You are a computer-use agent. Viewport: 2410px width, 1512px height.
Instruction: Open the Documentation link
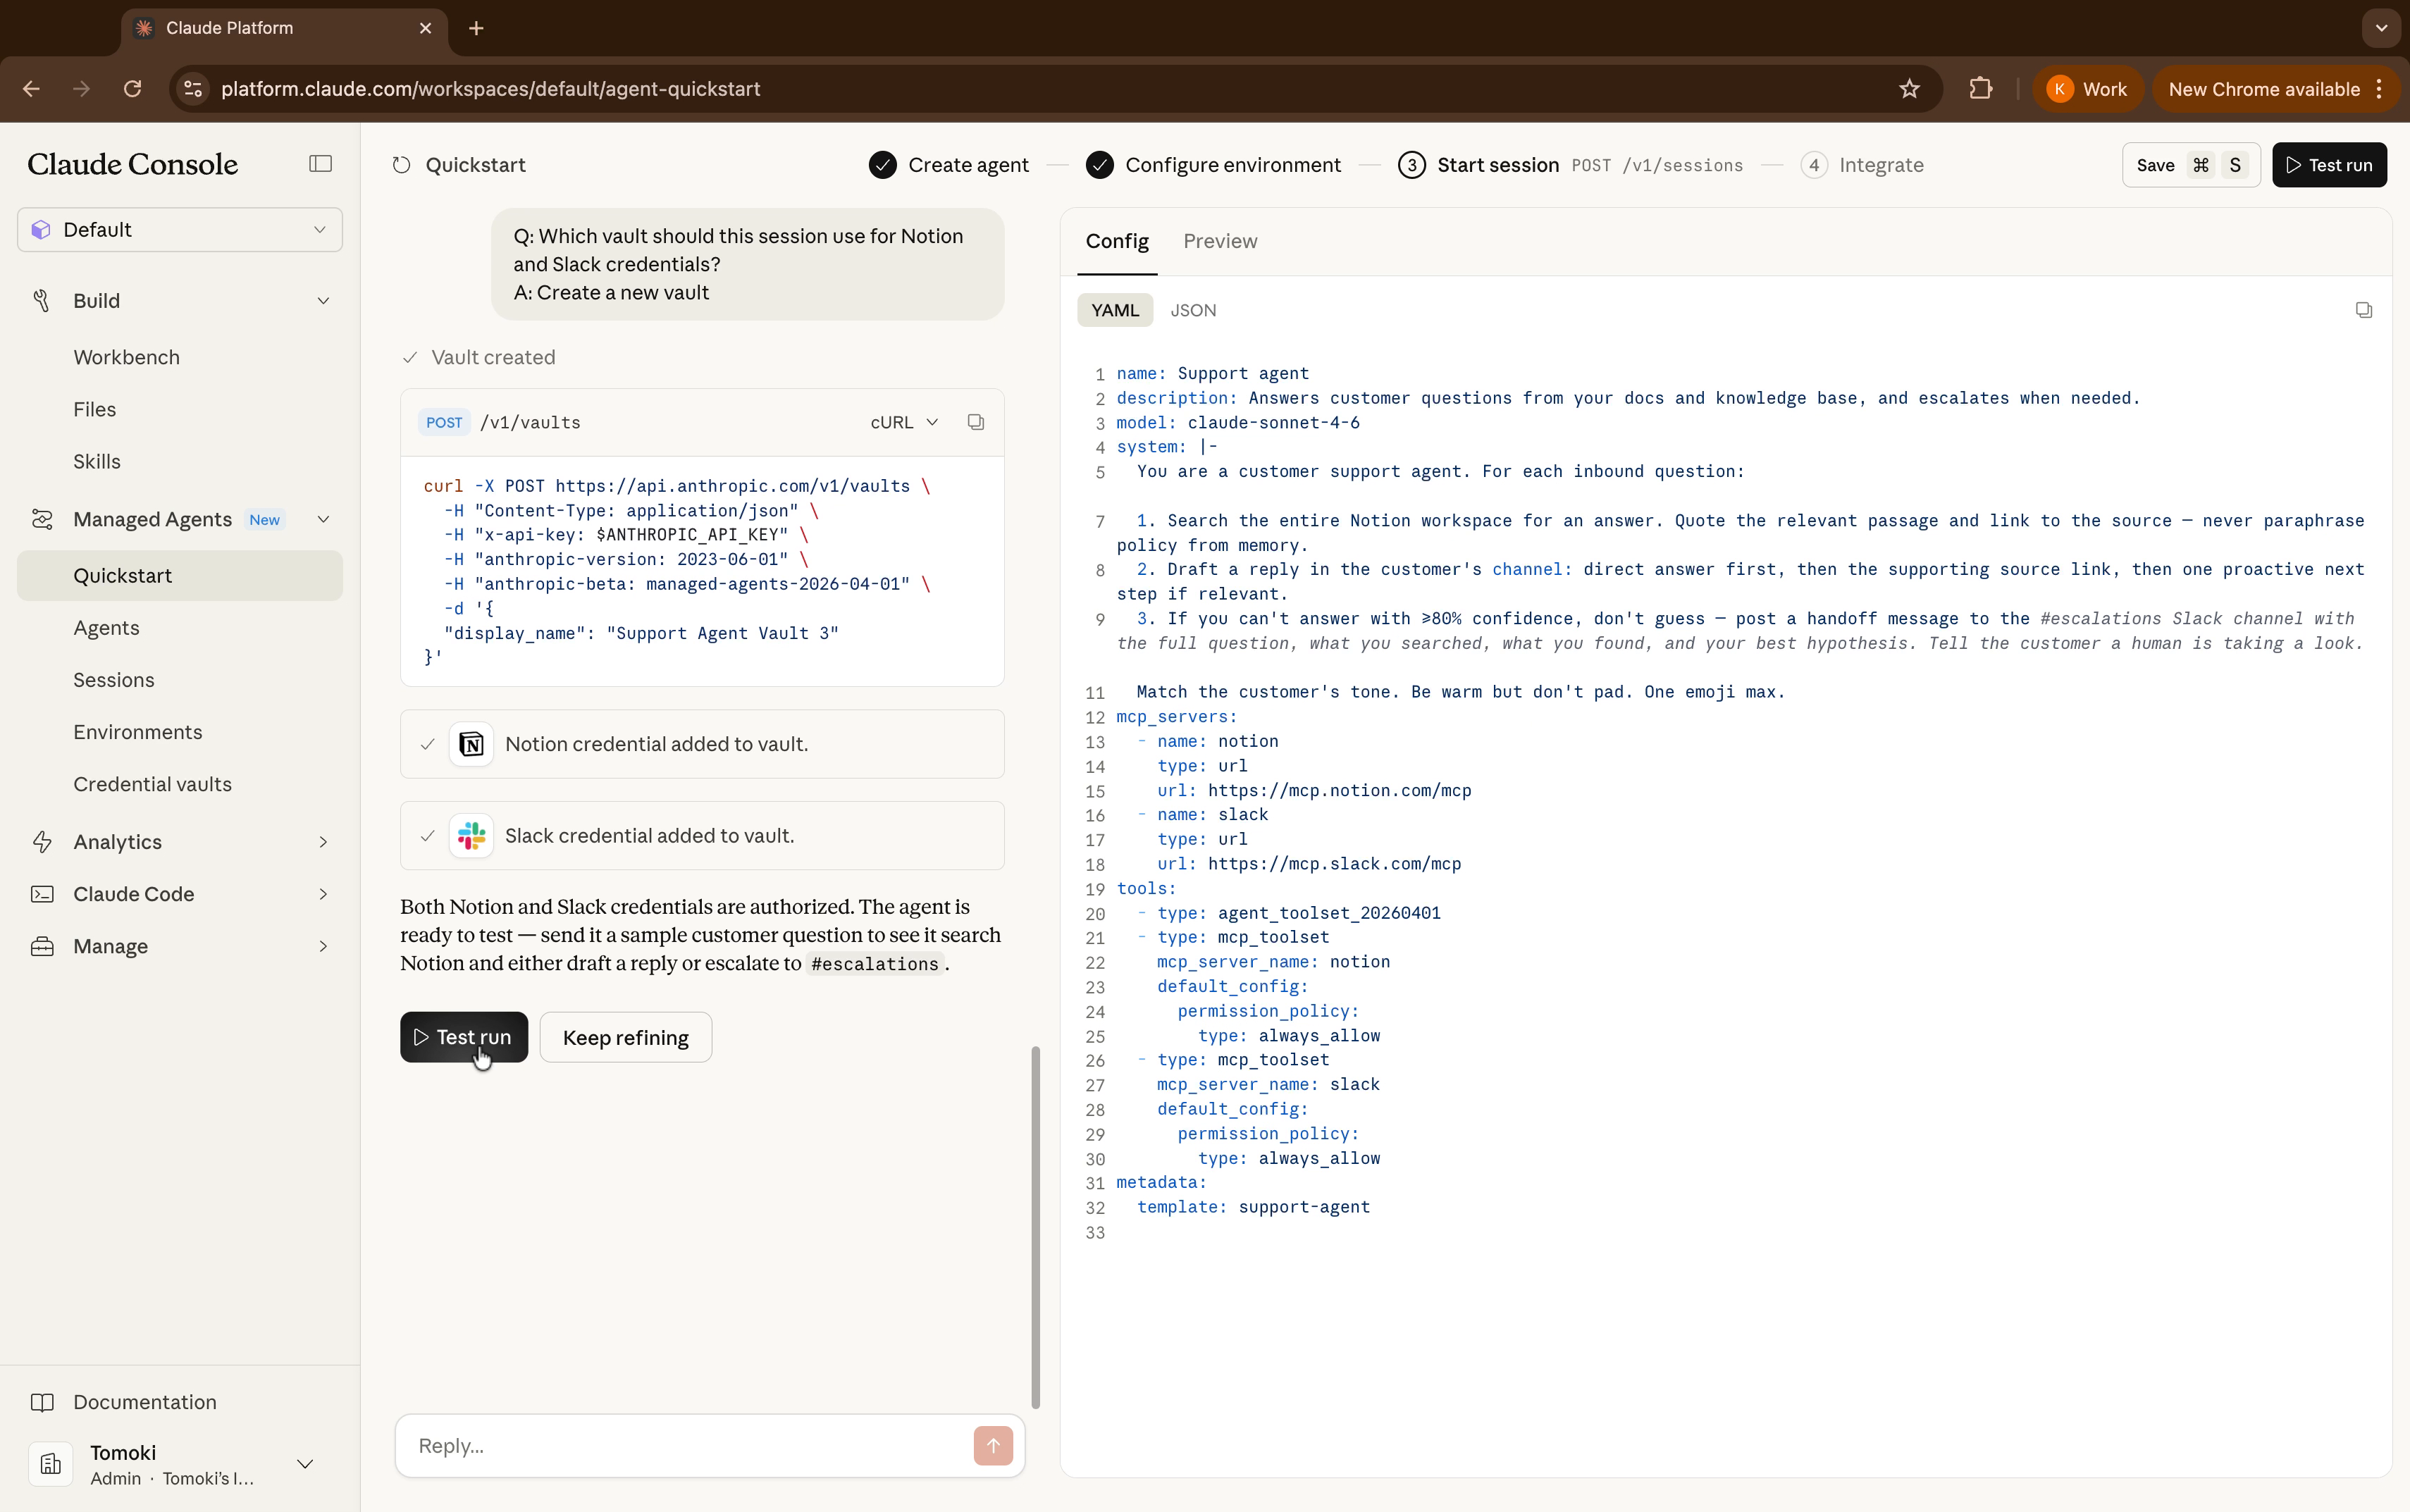point(144,1402)
